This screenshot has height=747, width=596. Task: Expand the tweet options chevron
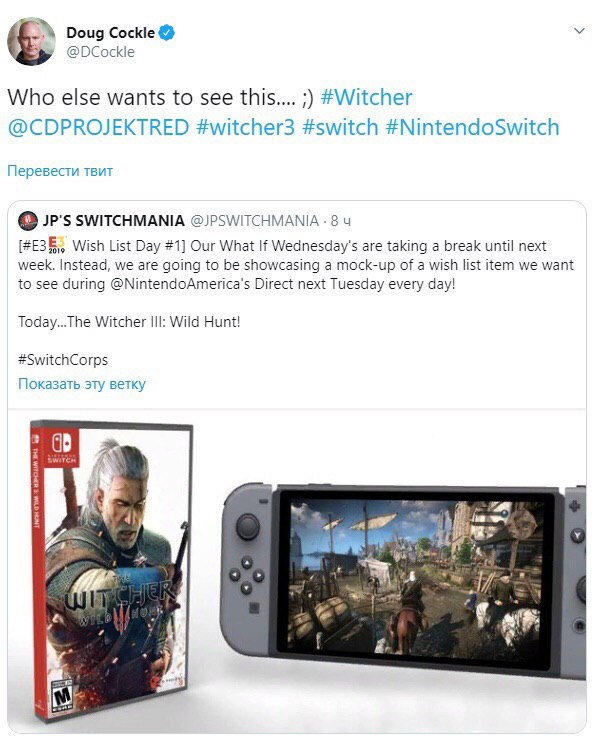point(579,31)
